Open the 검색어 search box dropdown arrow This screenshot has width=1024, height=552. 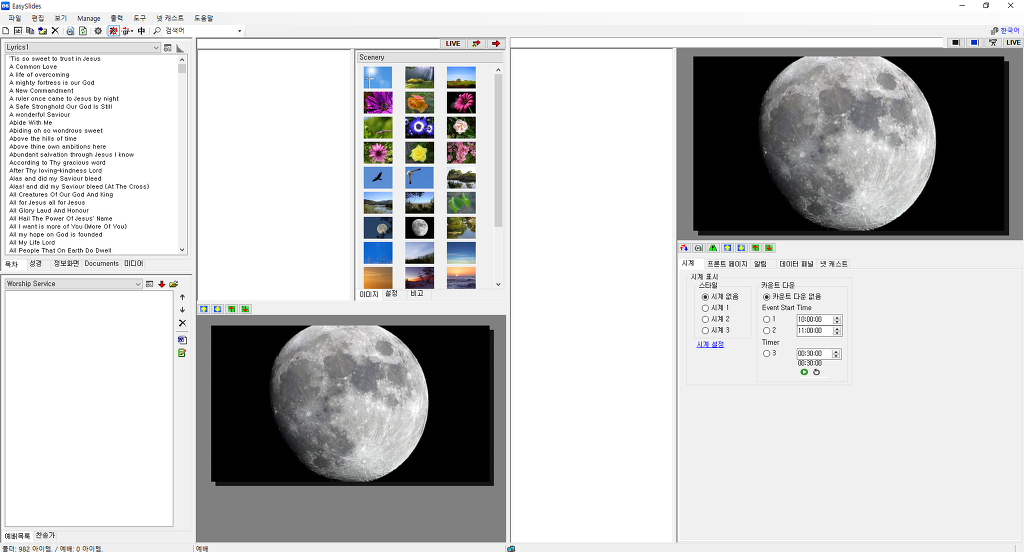(x=240, y=31)
